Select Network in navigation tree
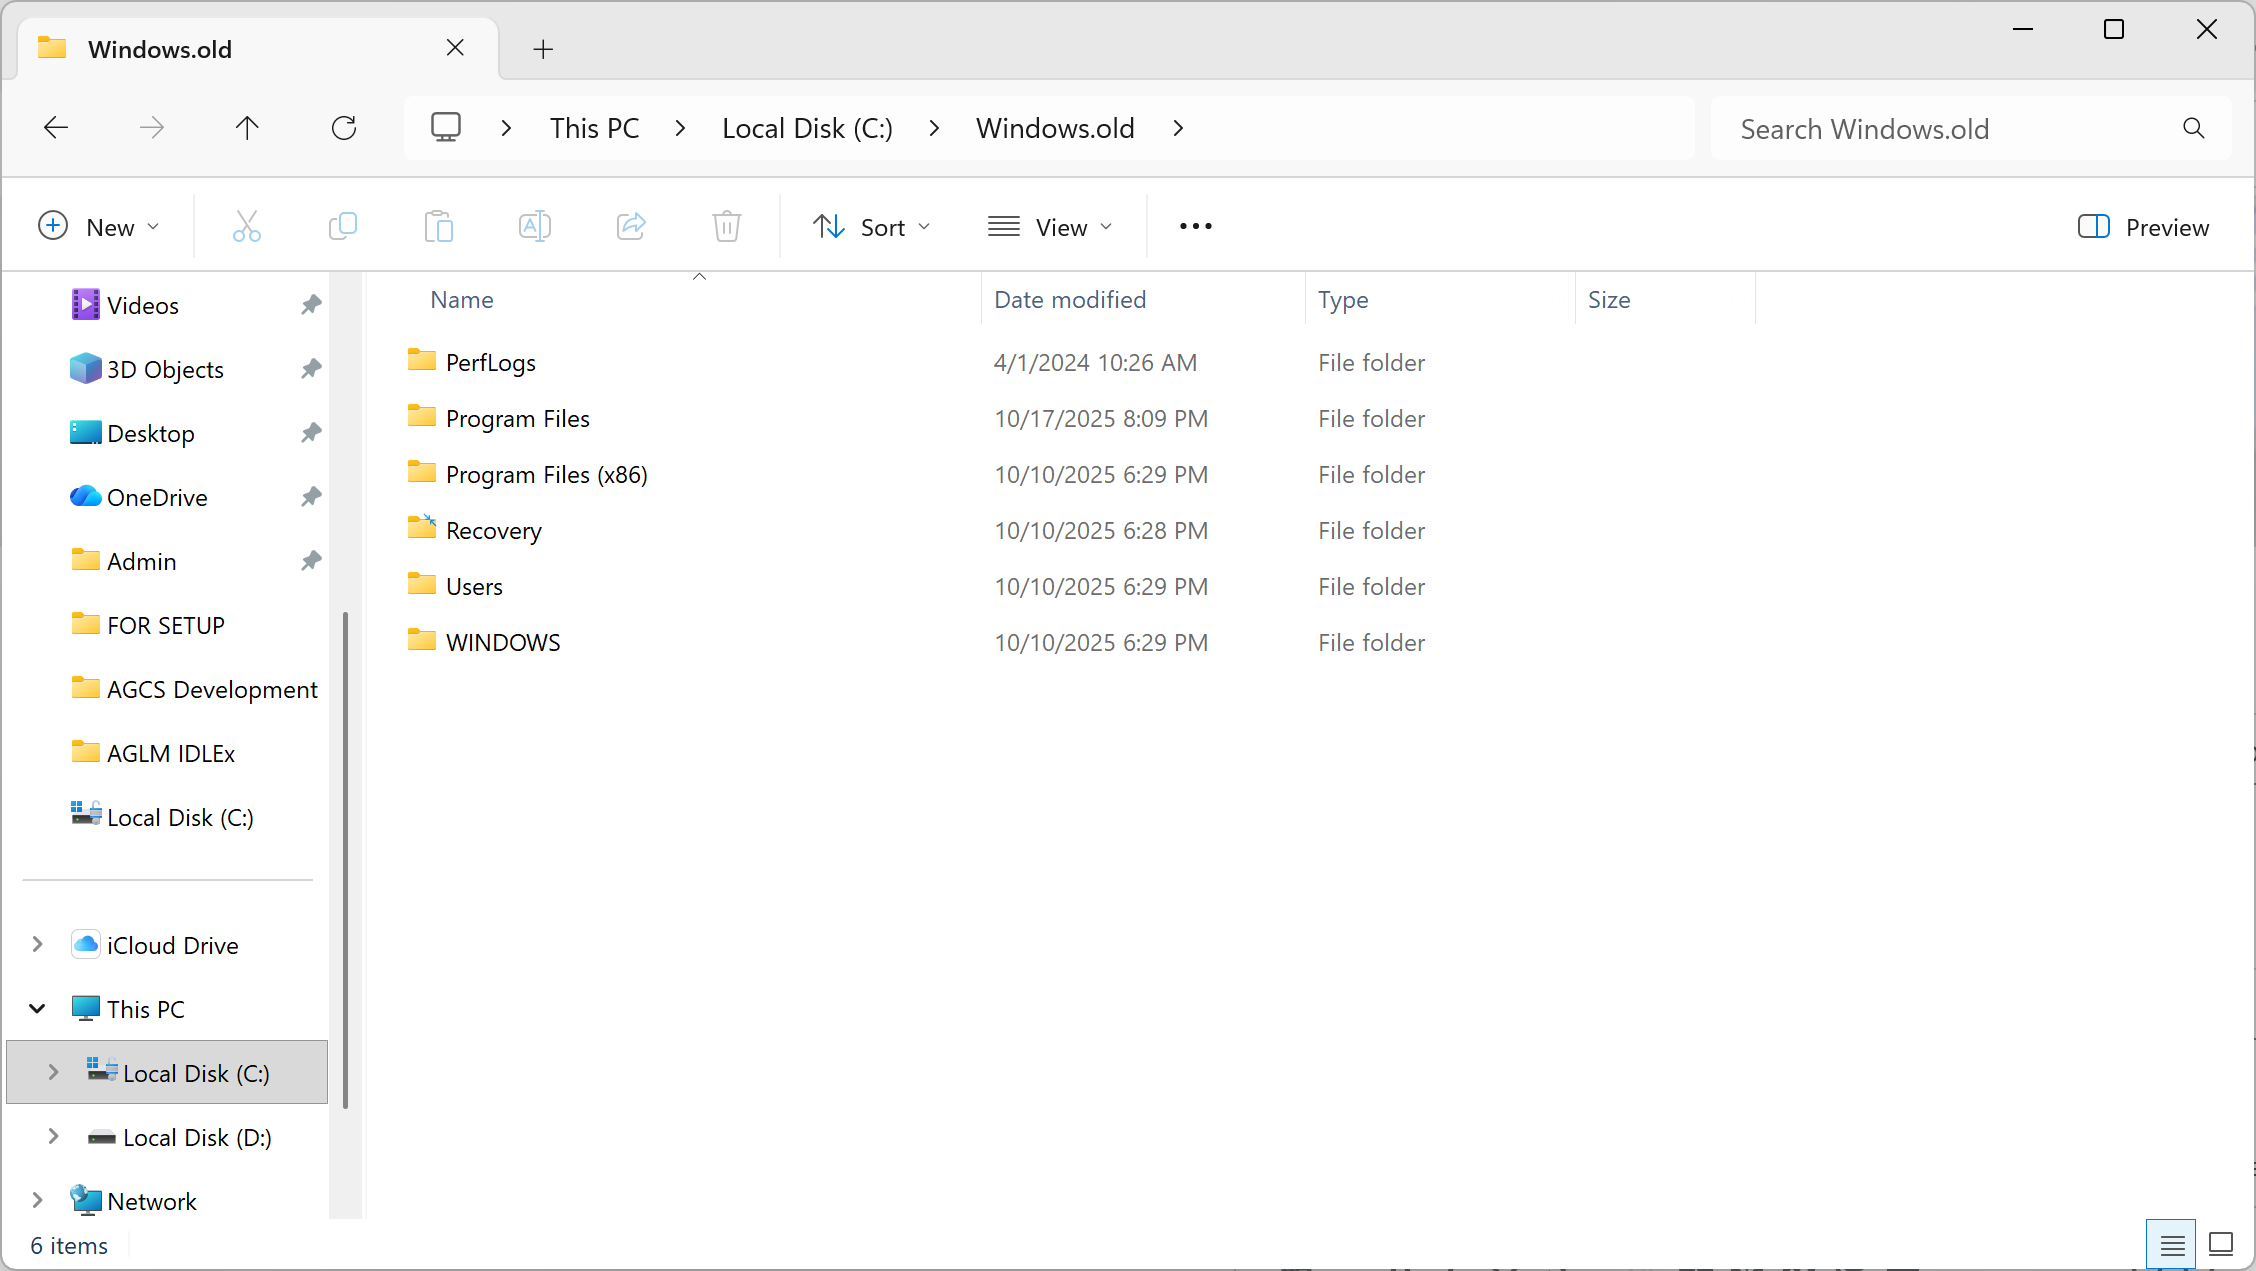The width and height of the screenshot is (2256, 1271). (x=152, y=1201)
